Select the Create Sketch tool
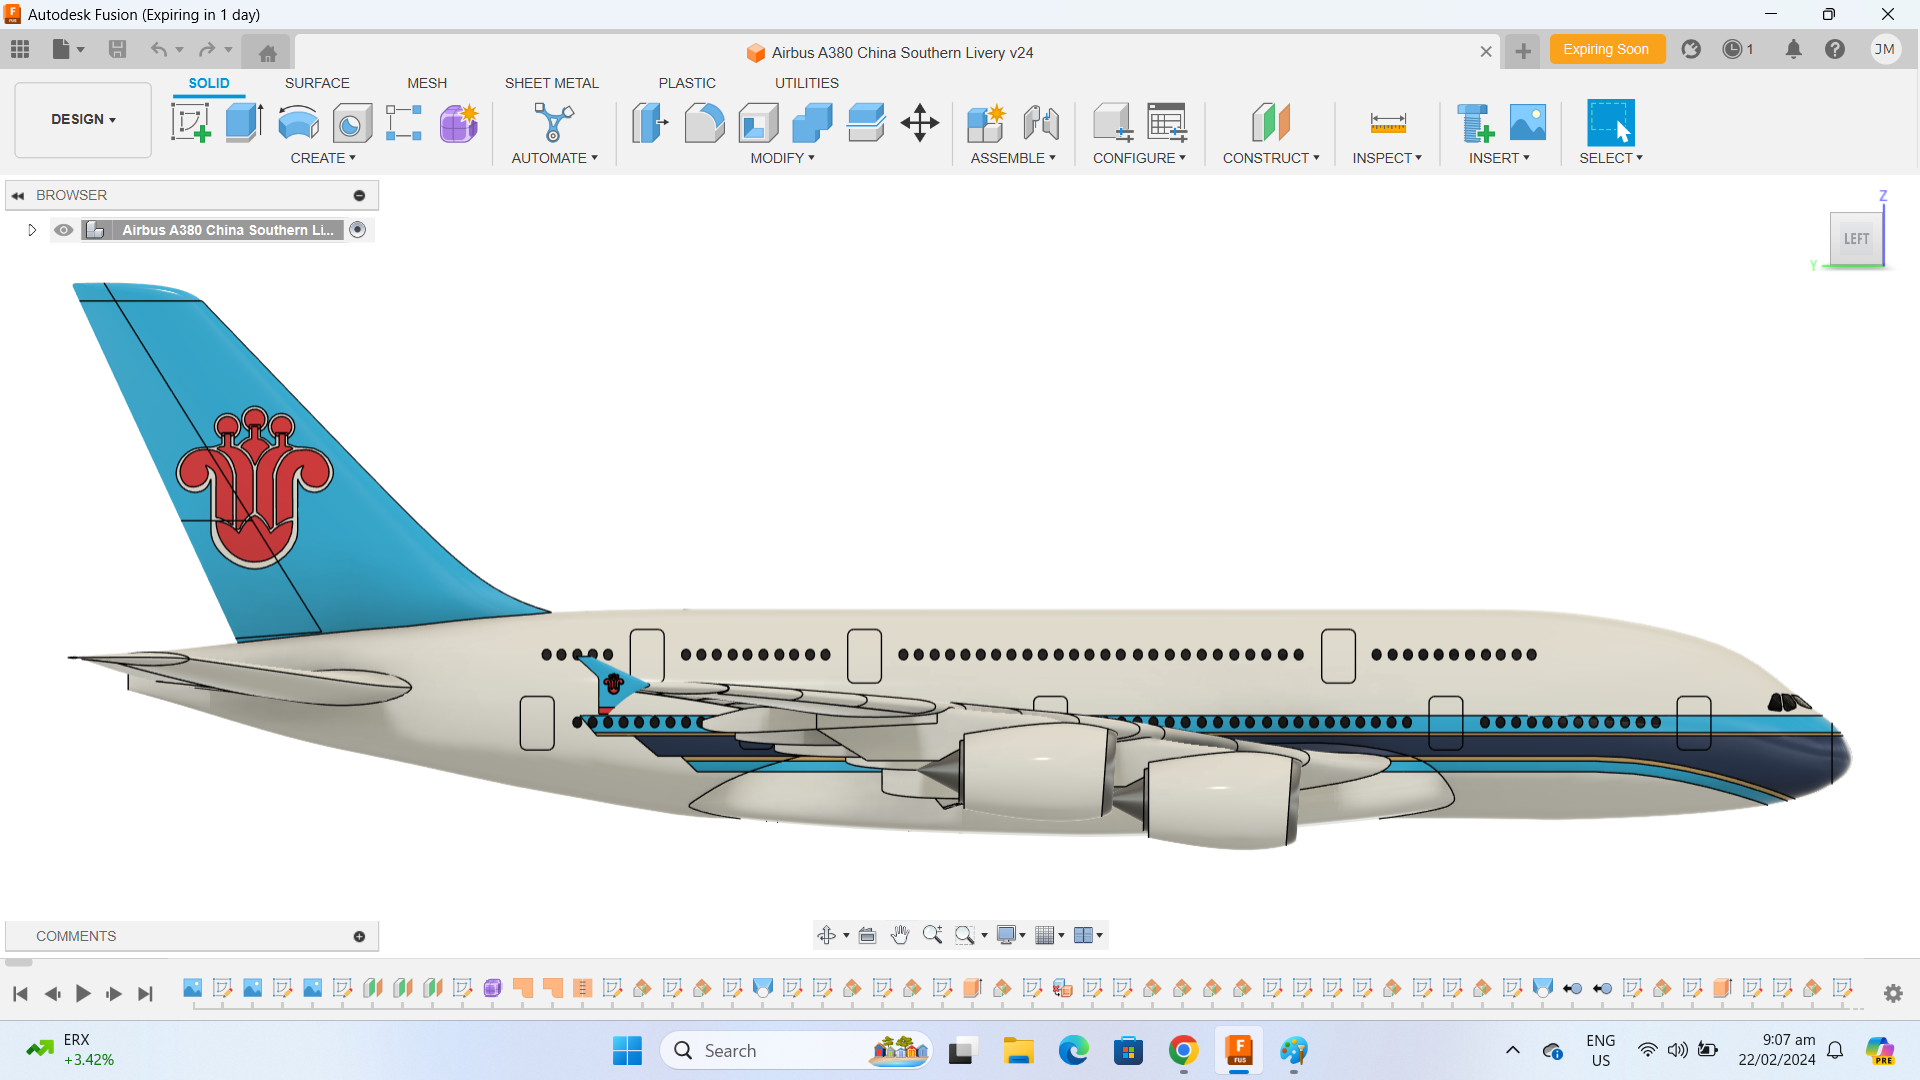This screenshot has width=1920, height=1080. point(190,121)
